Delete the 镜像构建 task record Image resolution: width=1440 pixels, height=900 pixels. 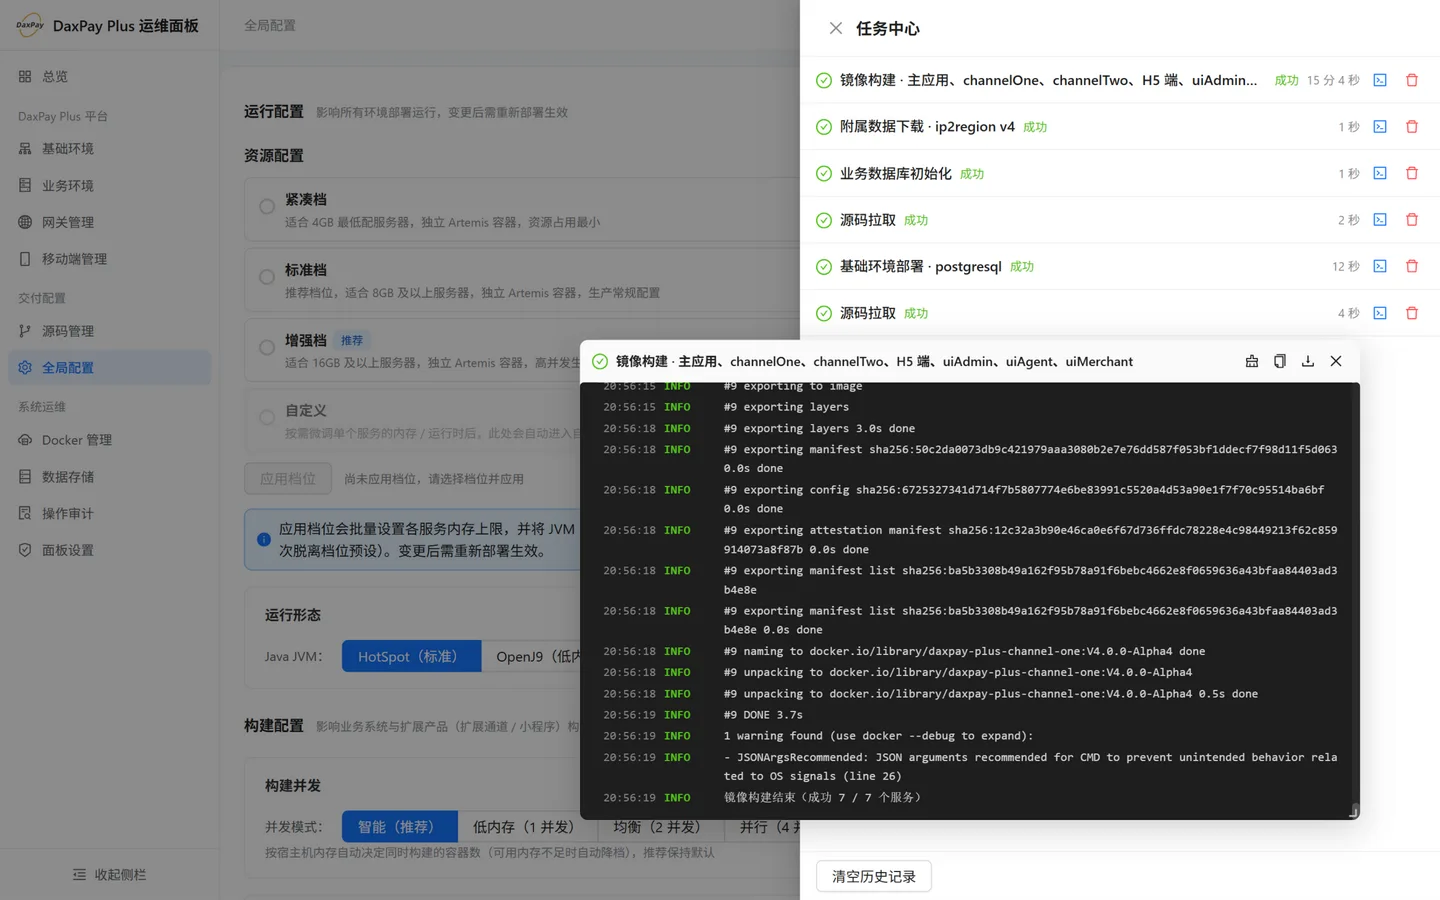point(1412,80)
